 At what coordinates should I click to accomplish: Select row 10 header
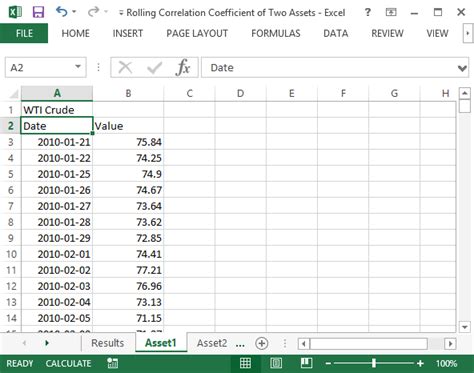[x=11, y=254]
